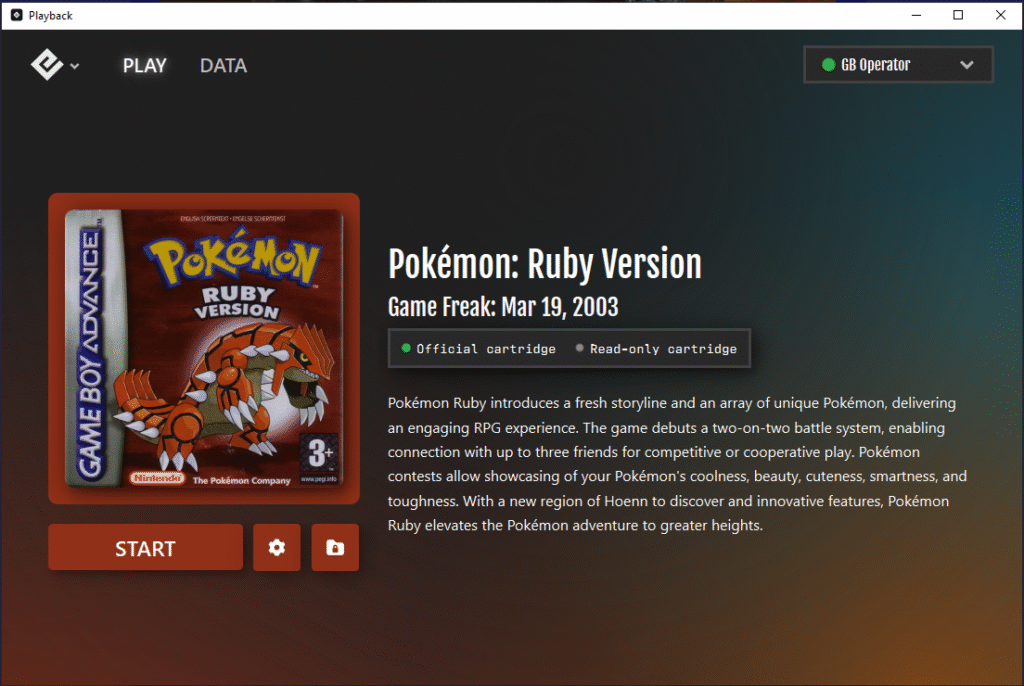This screenshot has width=1024, height=686.
Task: Switch to the DATA tab
Action: pos(223,65)
